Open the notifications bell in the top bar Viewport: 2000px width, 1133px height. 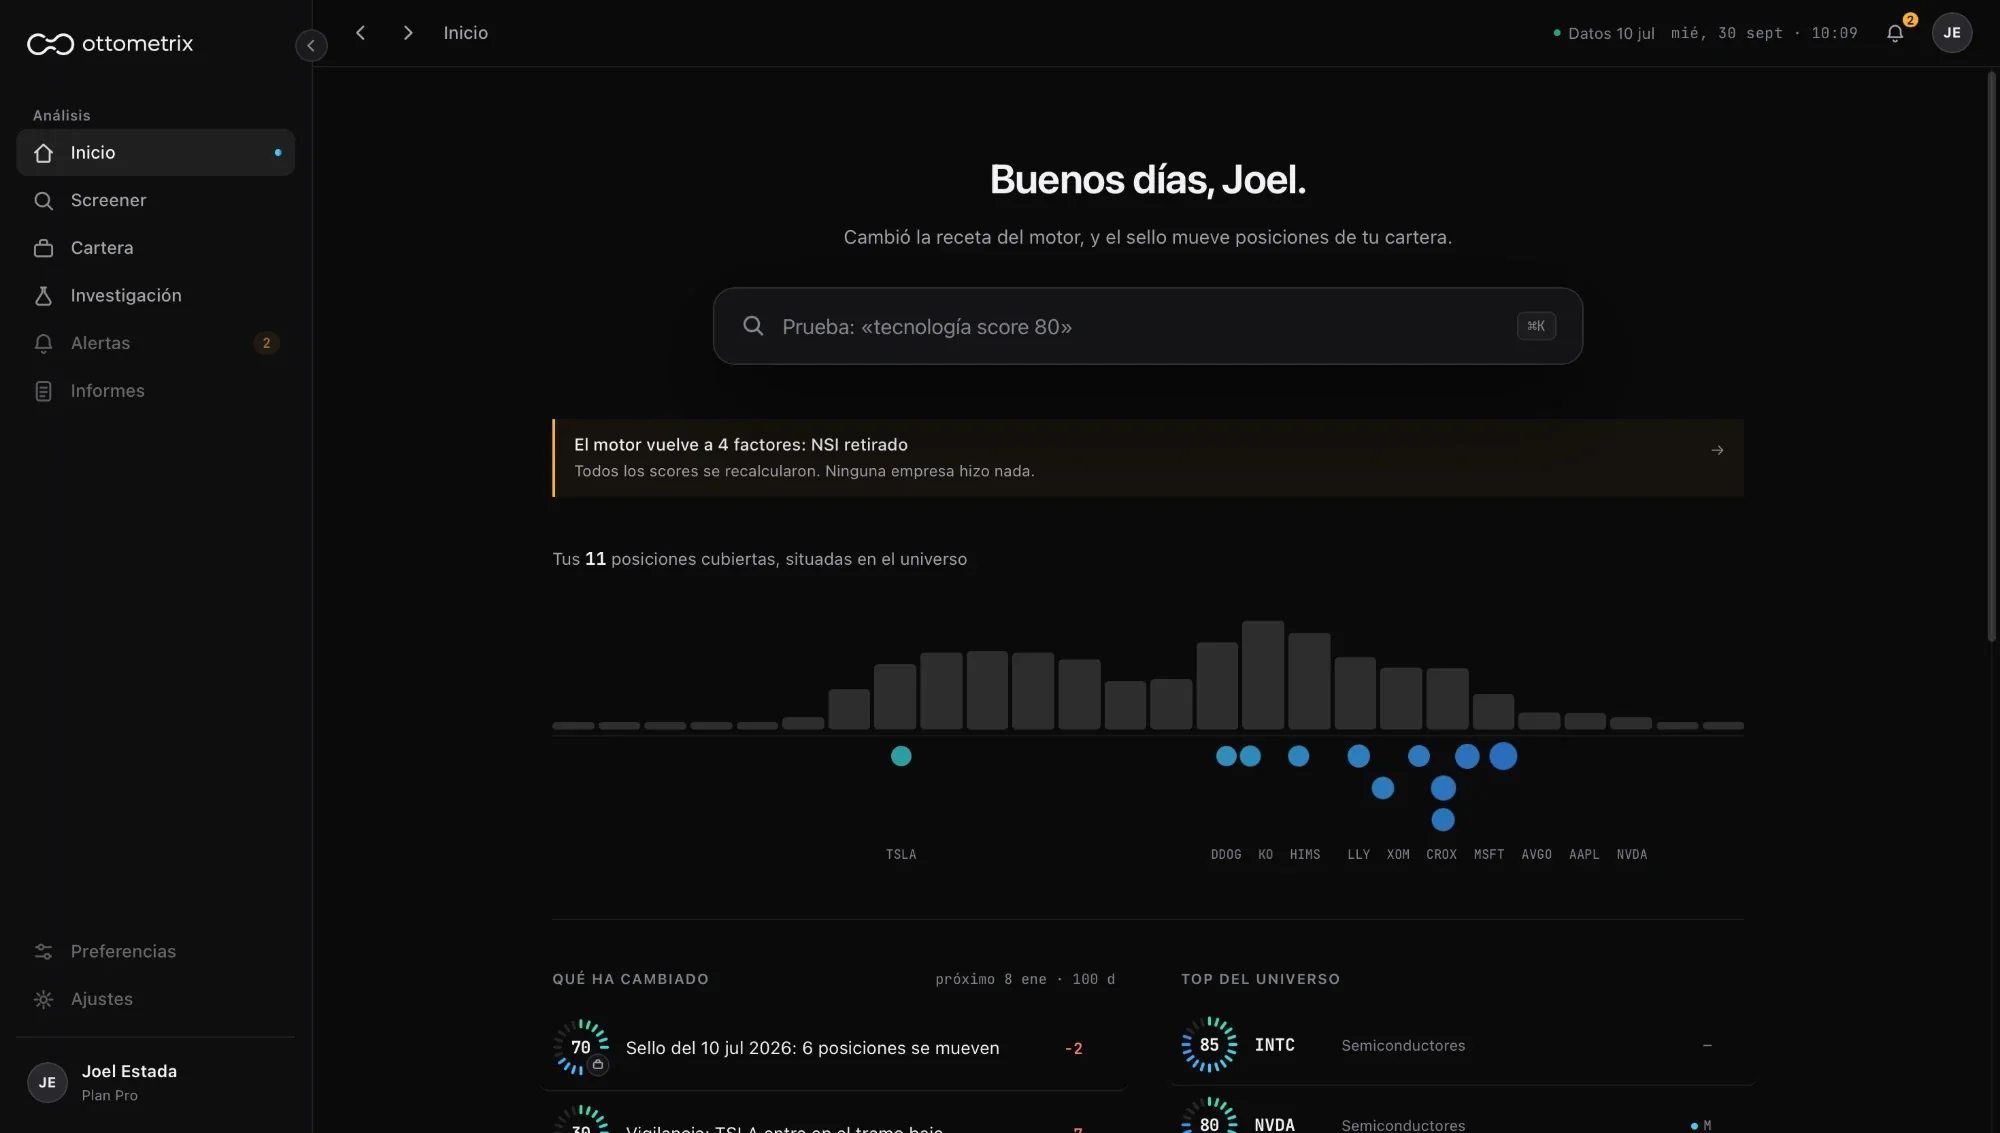tap(1895, 33)
